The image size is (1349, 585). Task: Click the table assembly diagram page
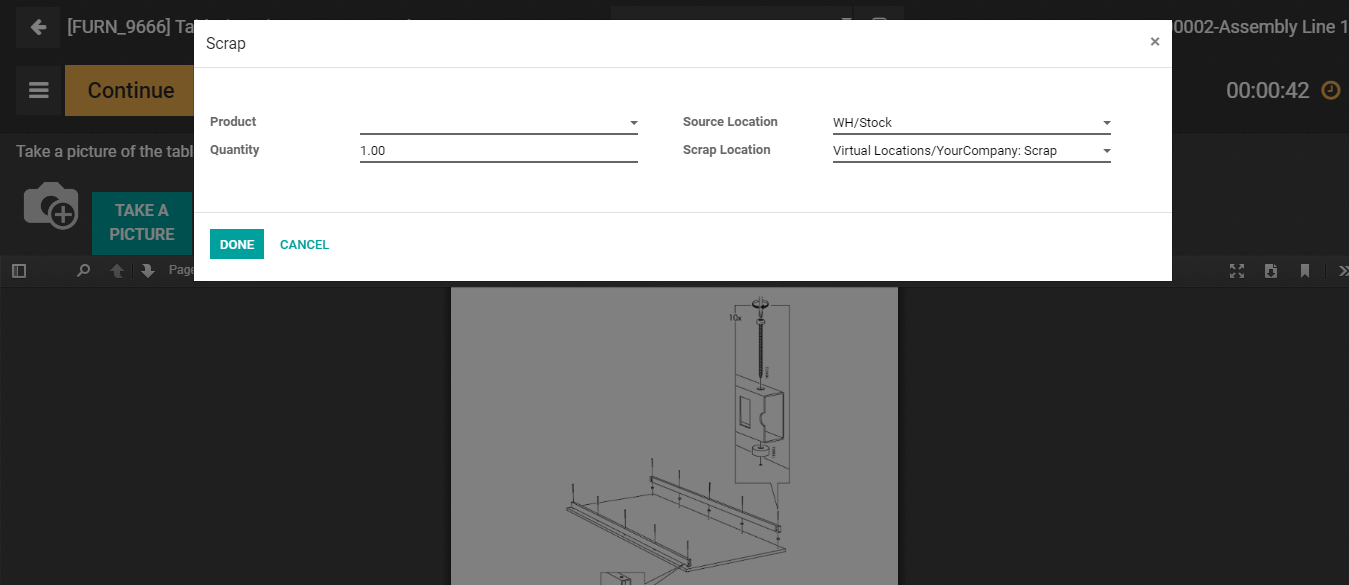click(x=674, y=436)
